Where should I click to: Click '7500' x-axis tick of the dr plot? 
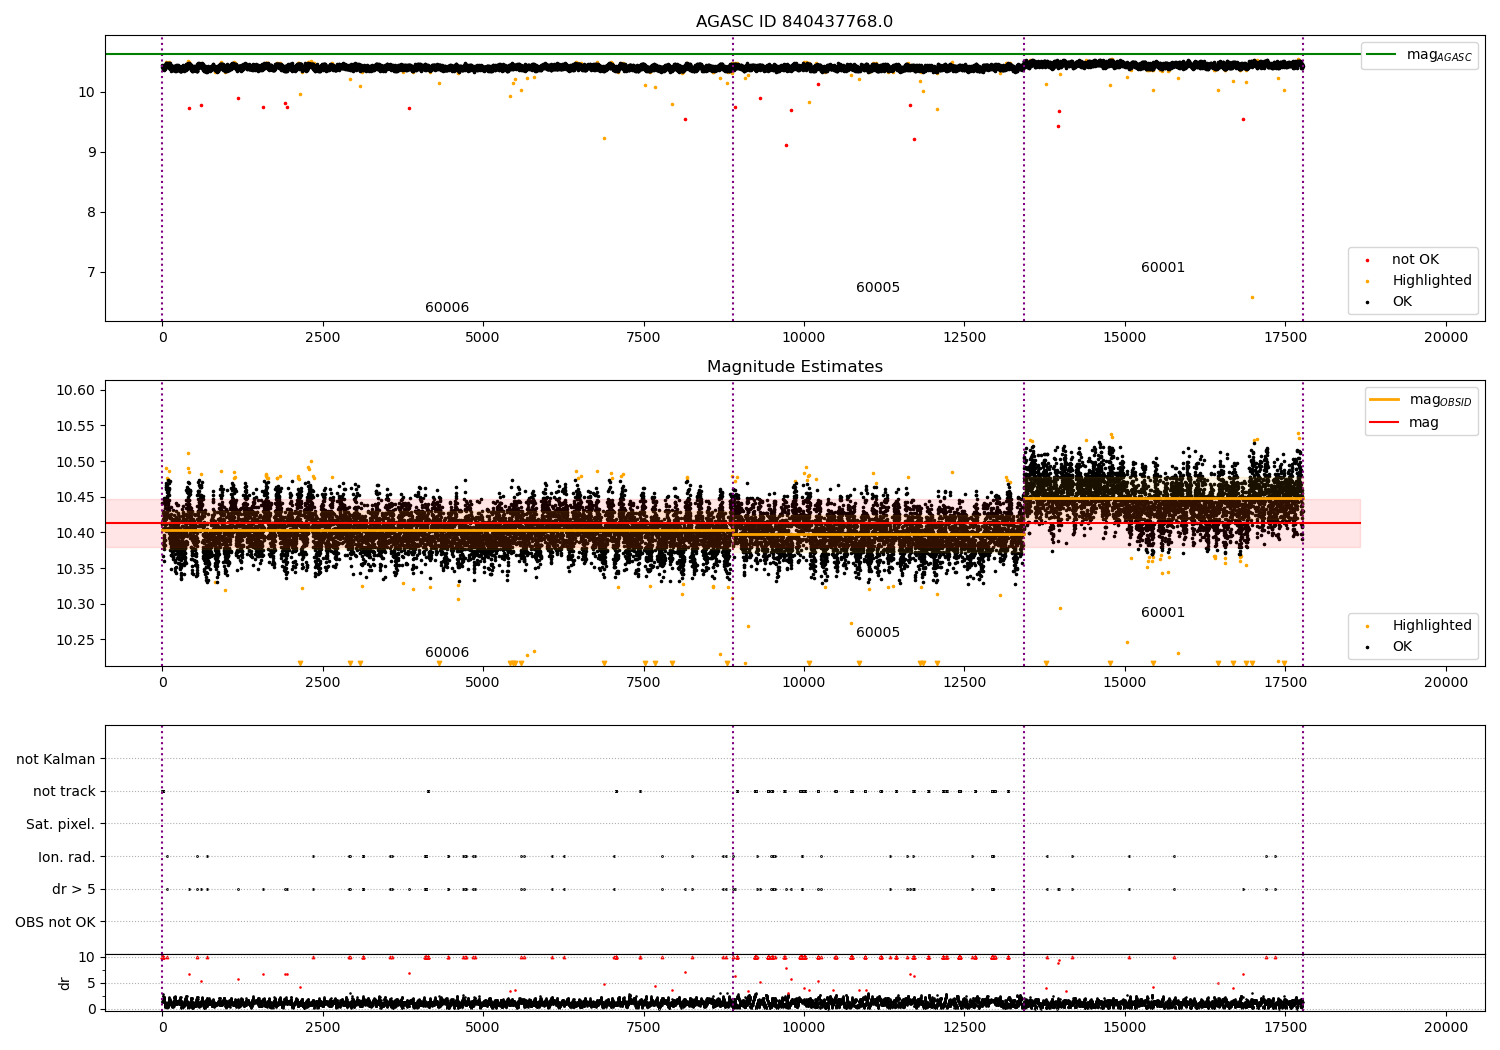tap(643, 1027)
